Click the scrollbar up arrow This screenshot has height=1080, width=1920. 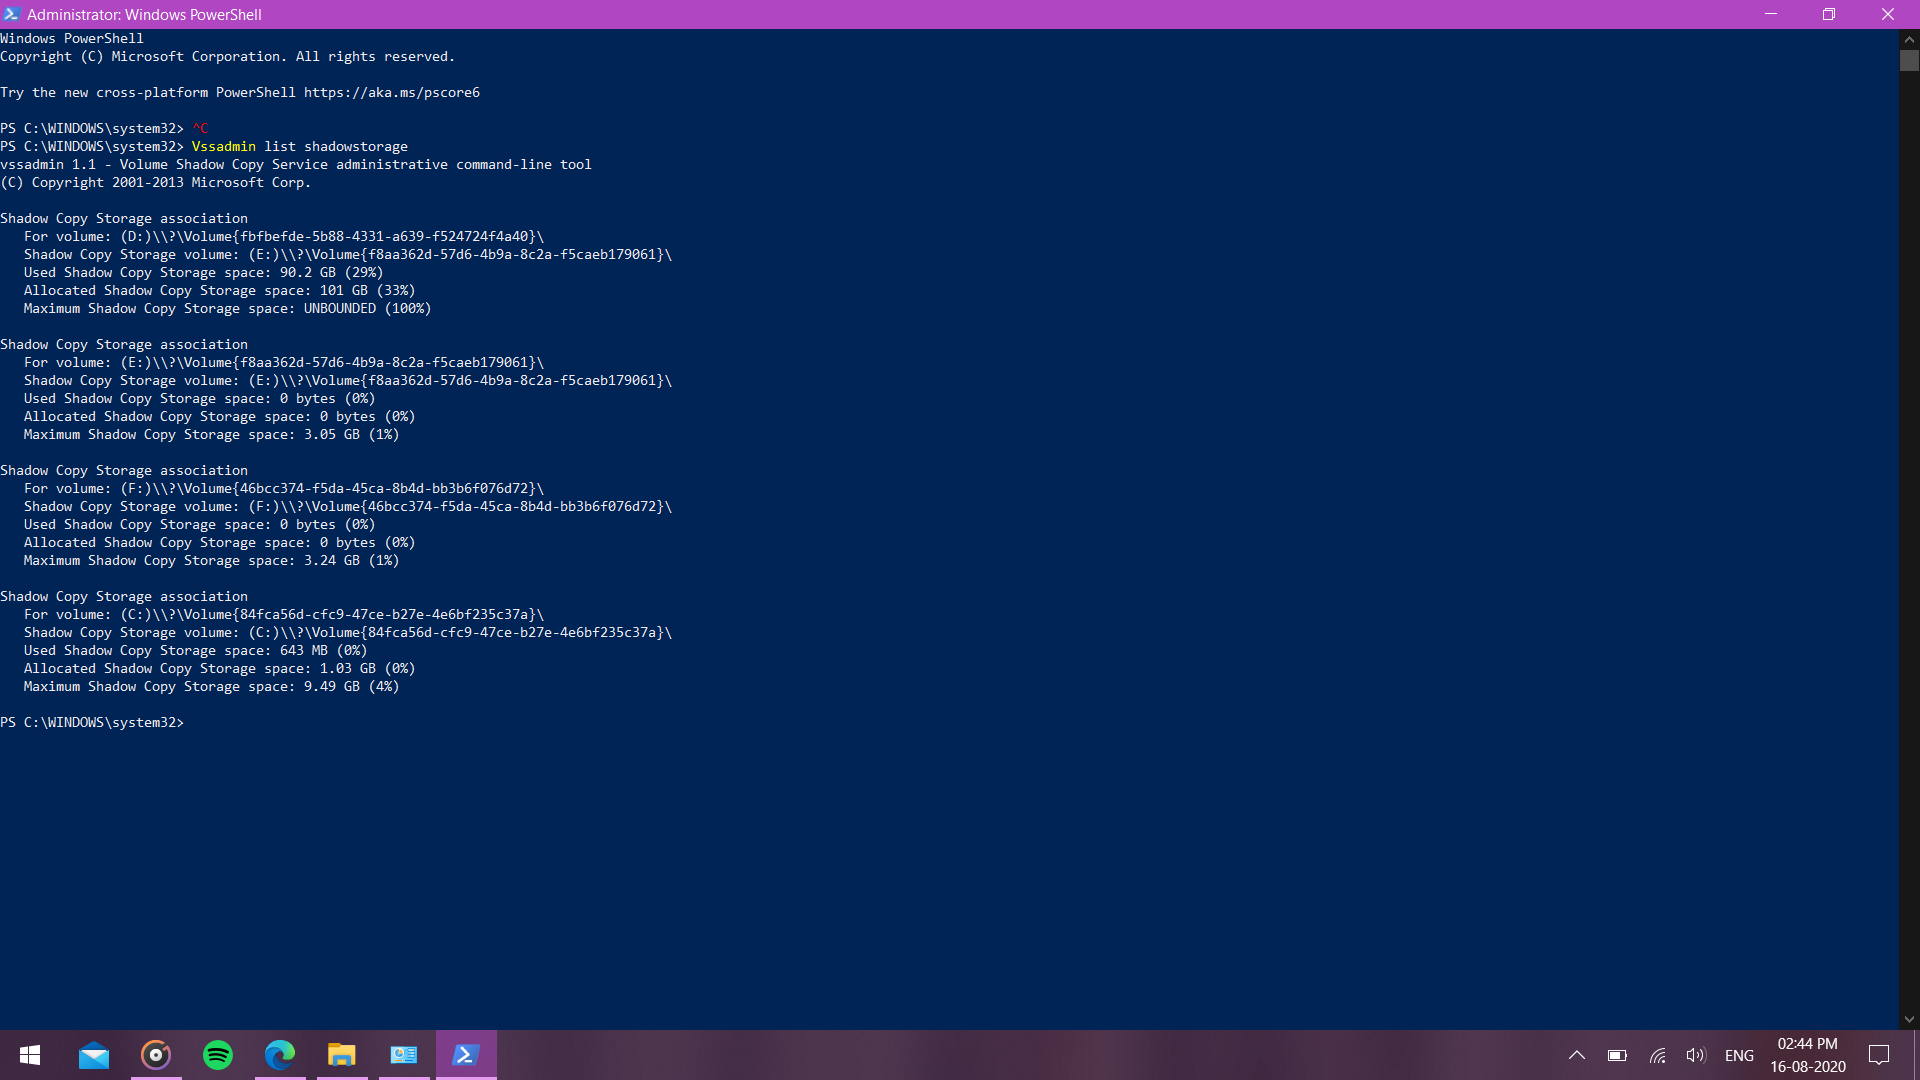point(1909,38)
